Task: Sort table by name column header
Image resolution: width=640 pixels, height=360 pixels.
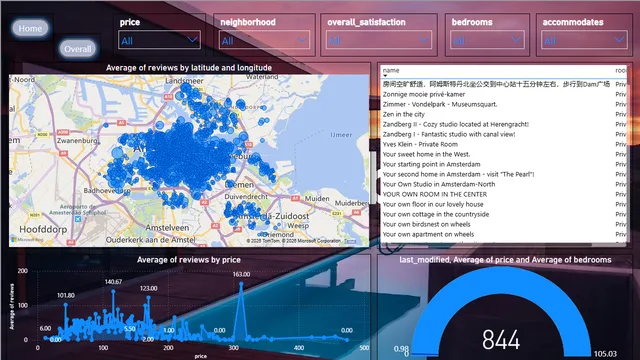Action: click(x=391, y=70)
